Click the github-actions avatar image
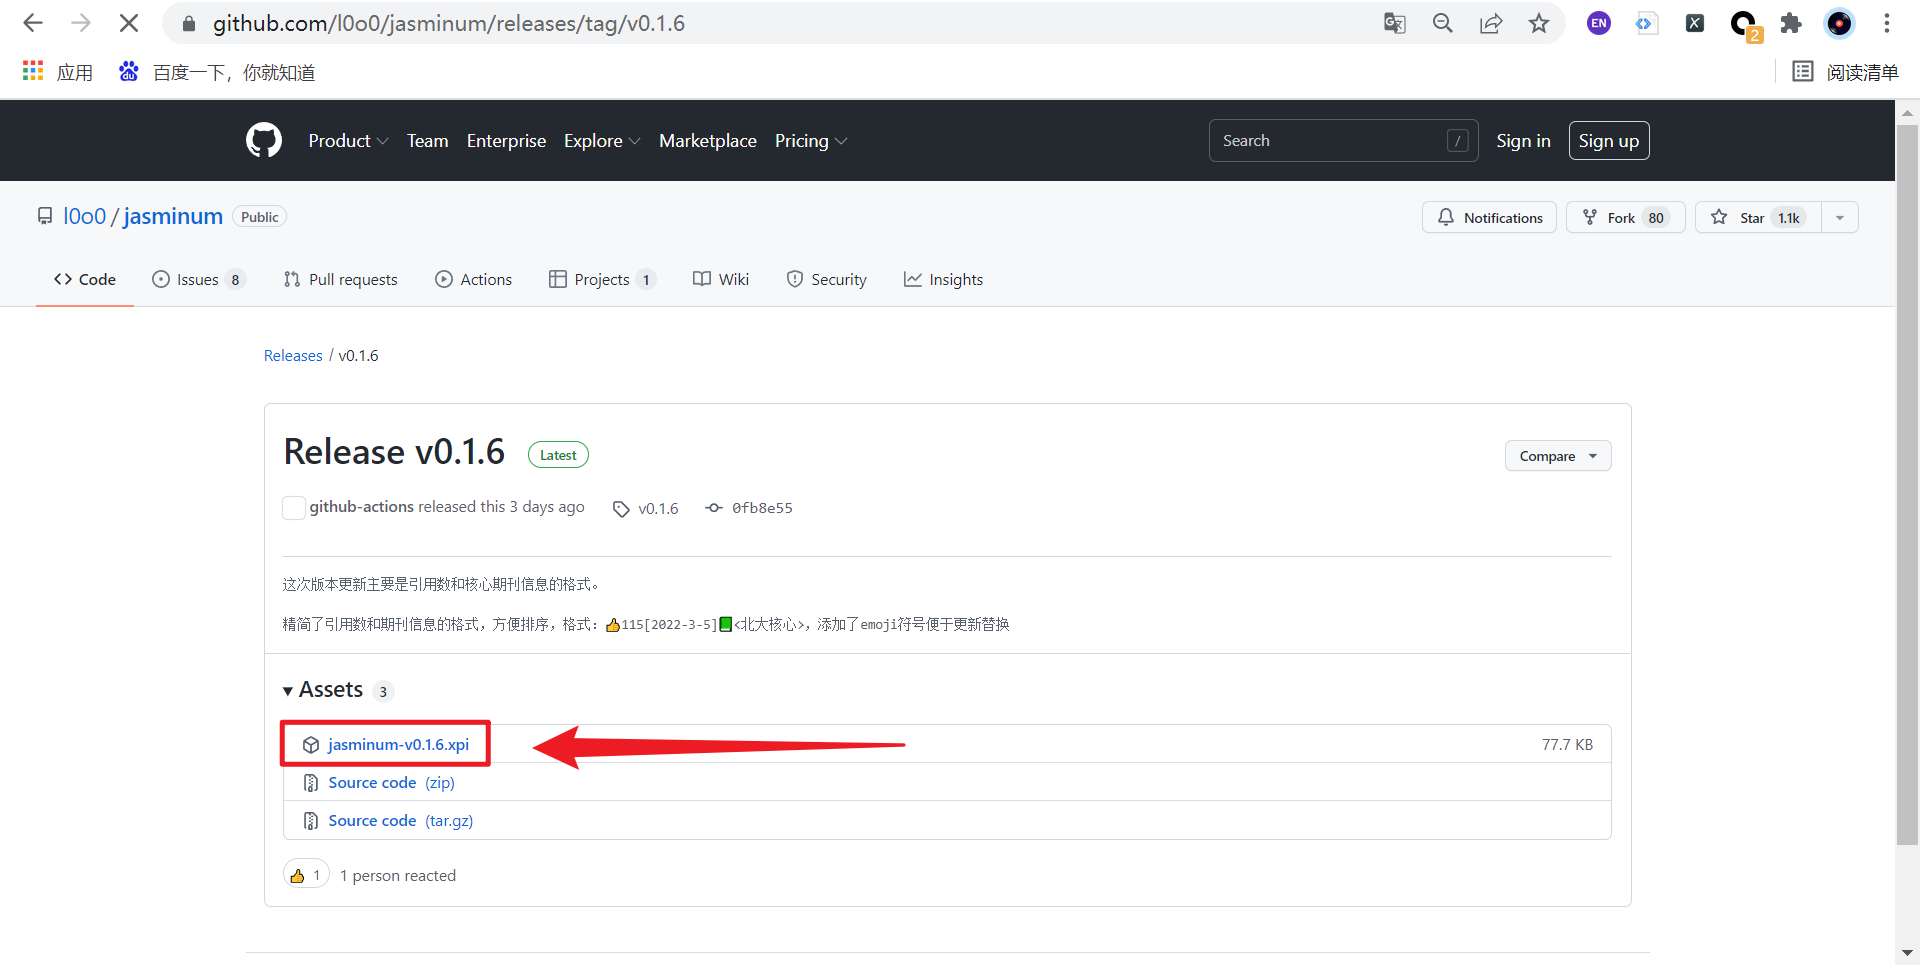The image size is (1920, 965). (x=294, y=508)
